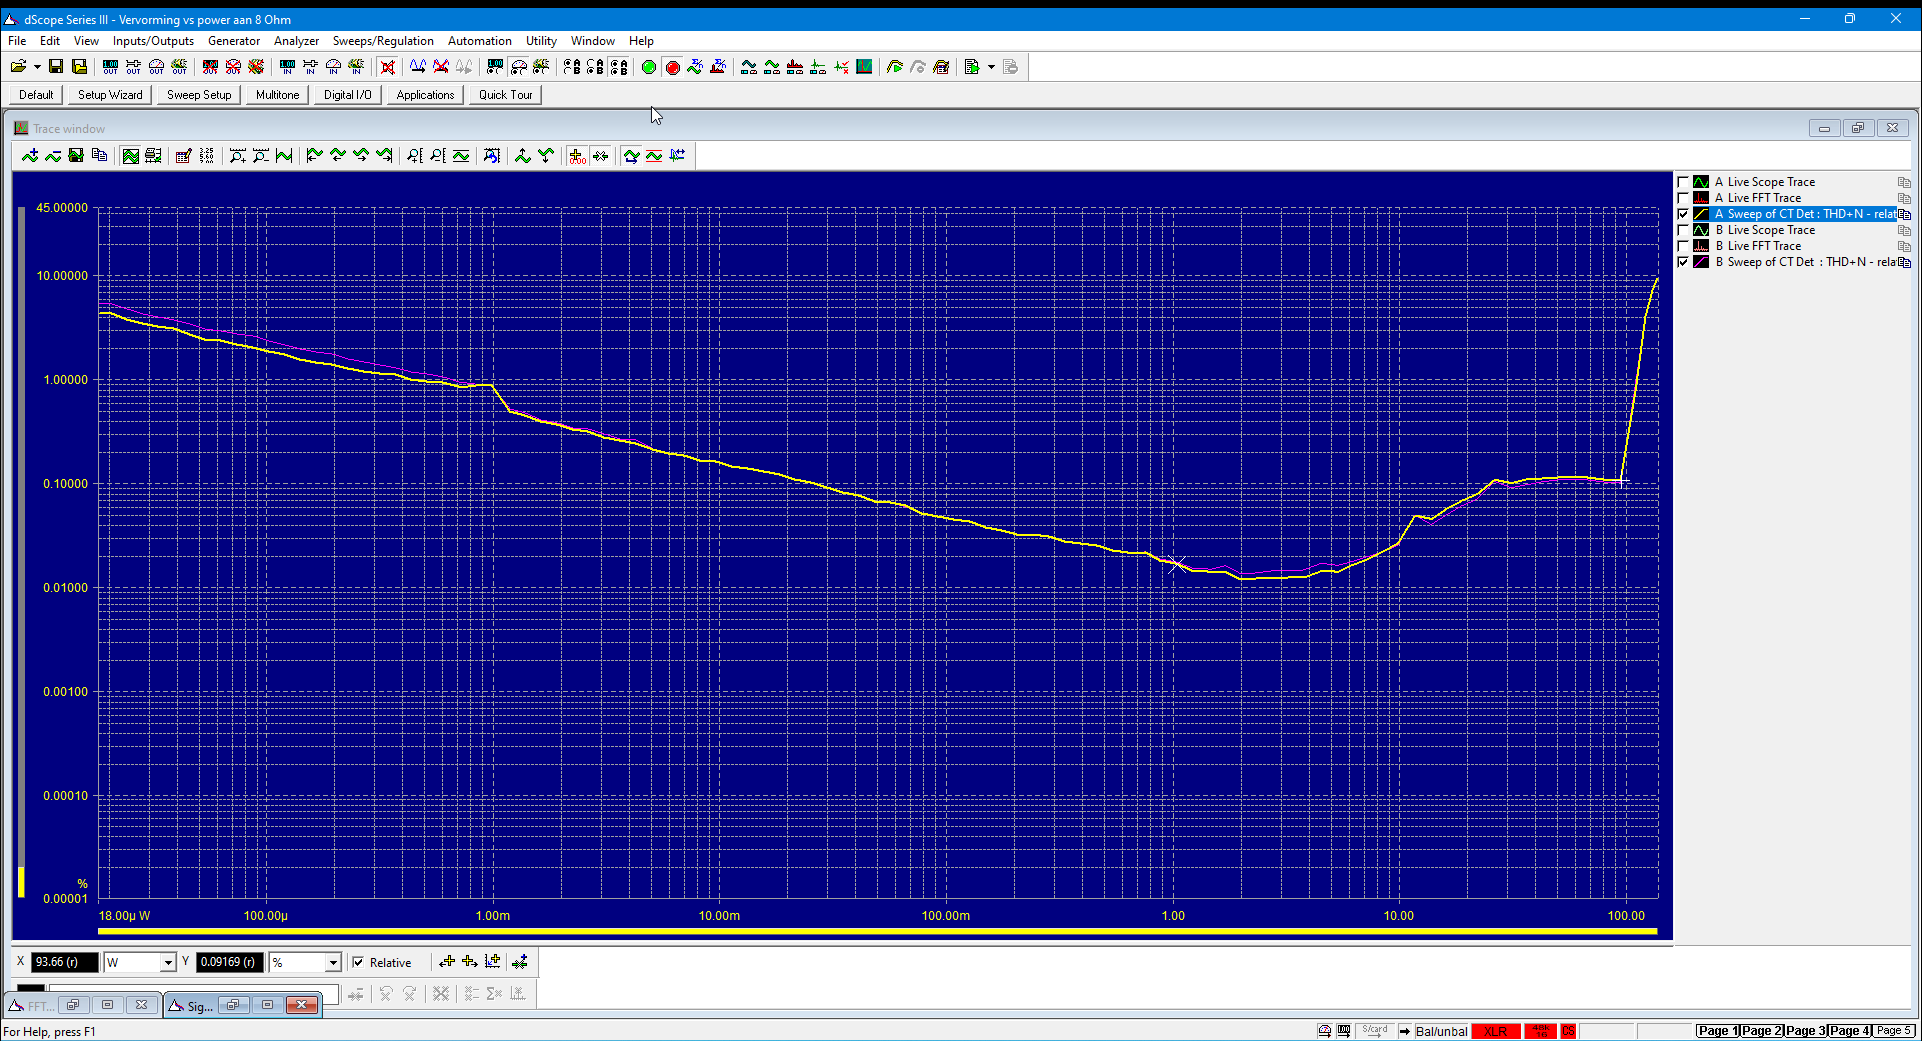Click the yellow color swatch of A Sweep trace

[1701, 214]
